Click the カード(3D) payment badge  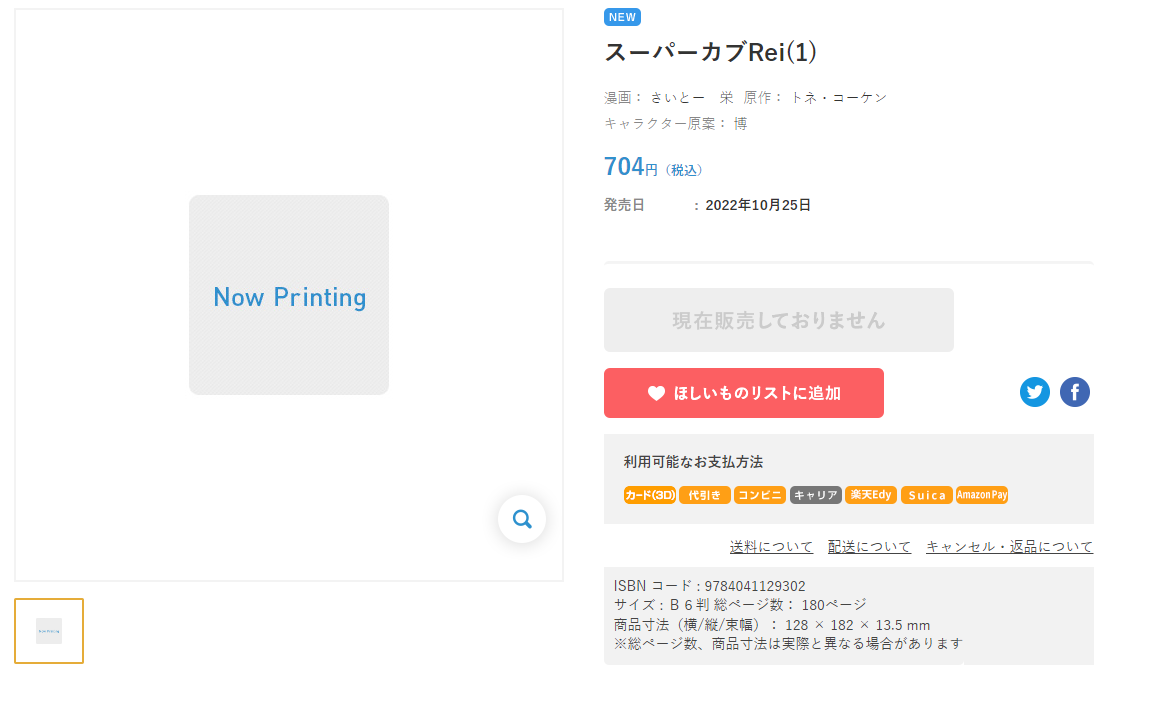point(650,495)
